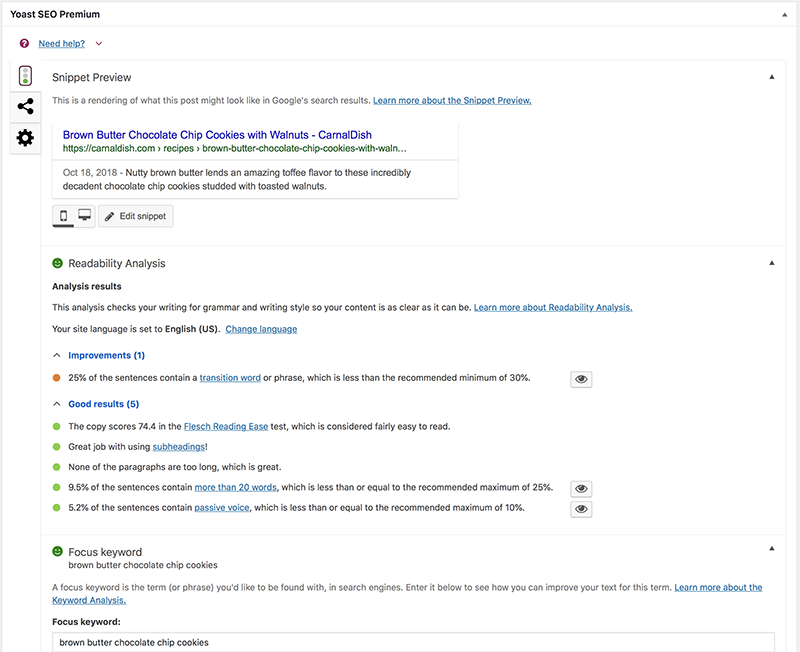Collapse the Readability Analysis section

coord(772,263)
